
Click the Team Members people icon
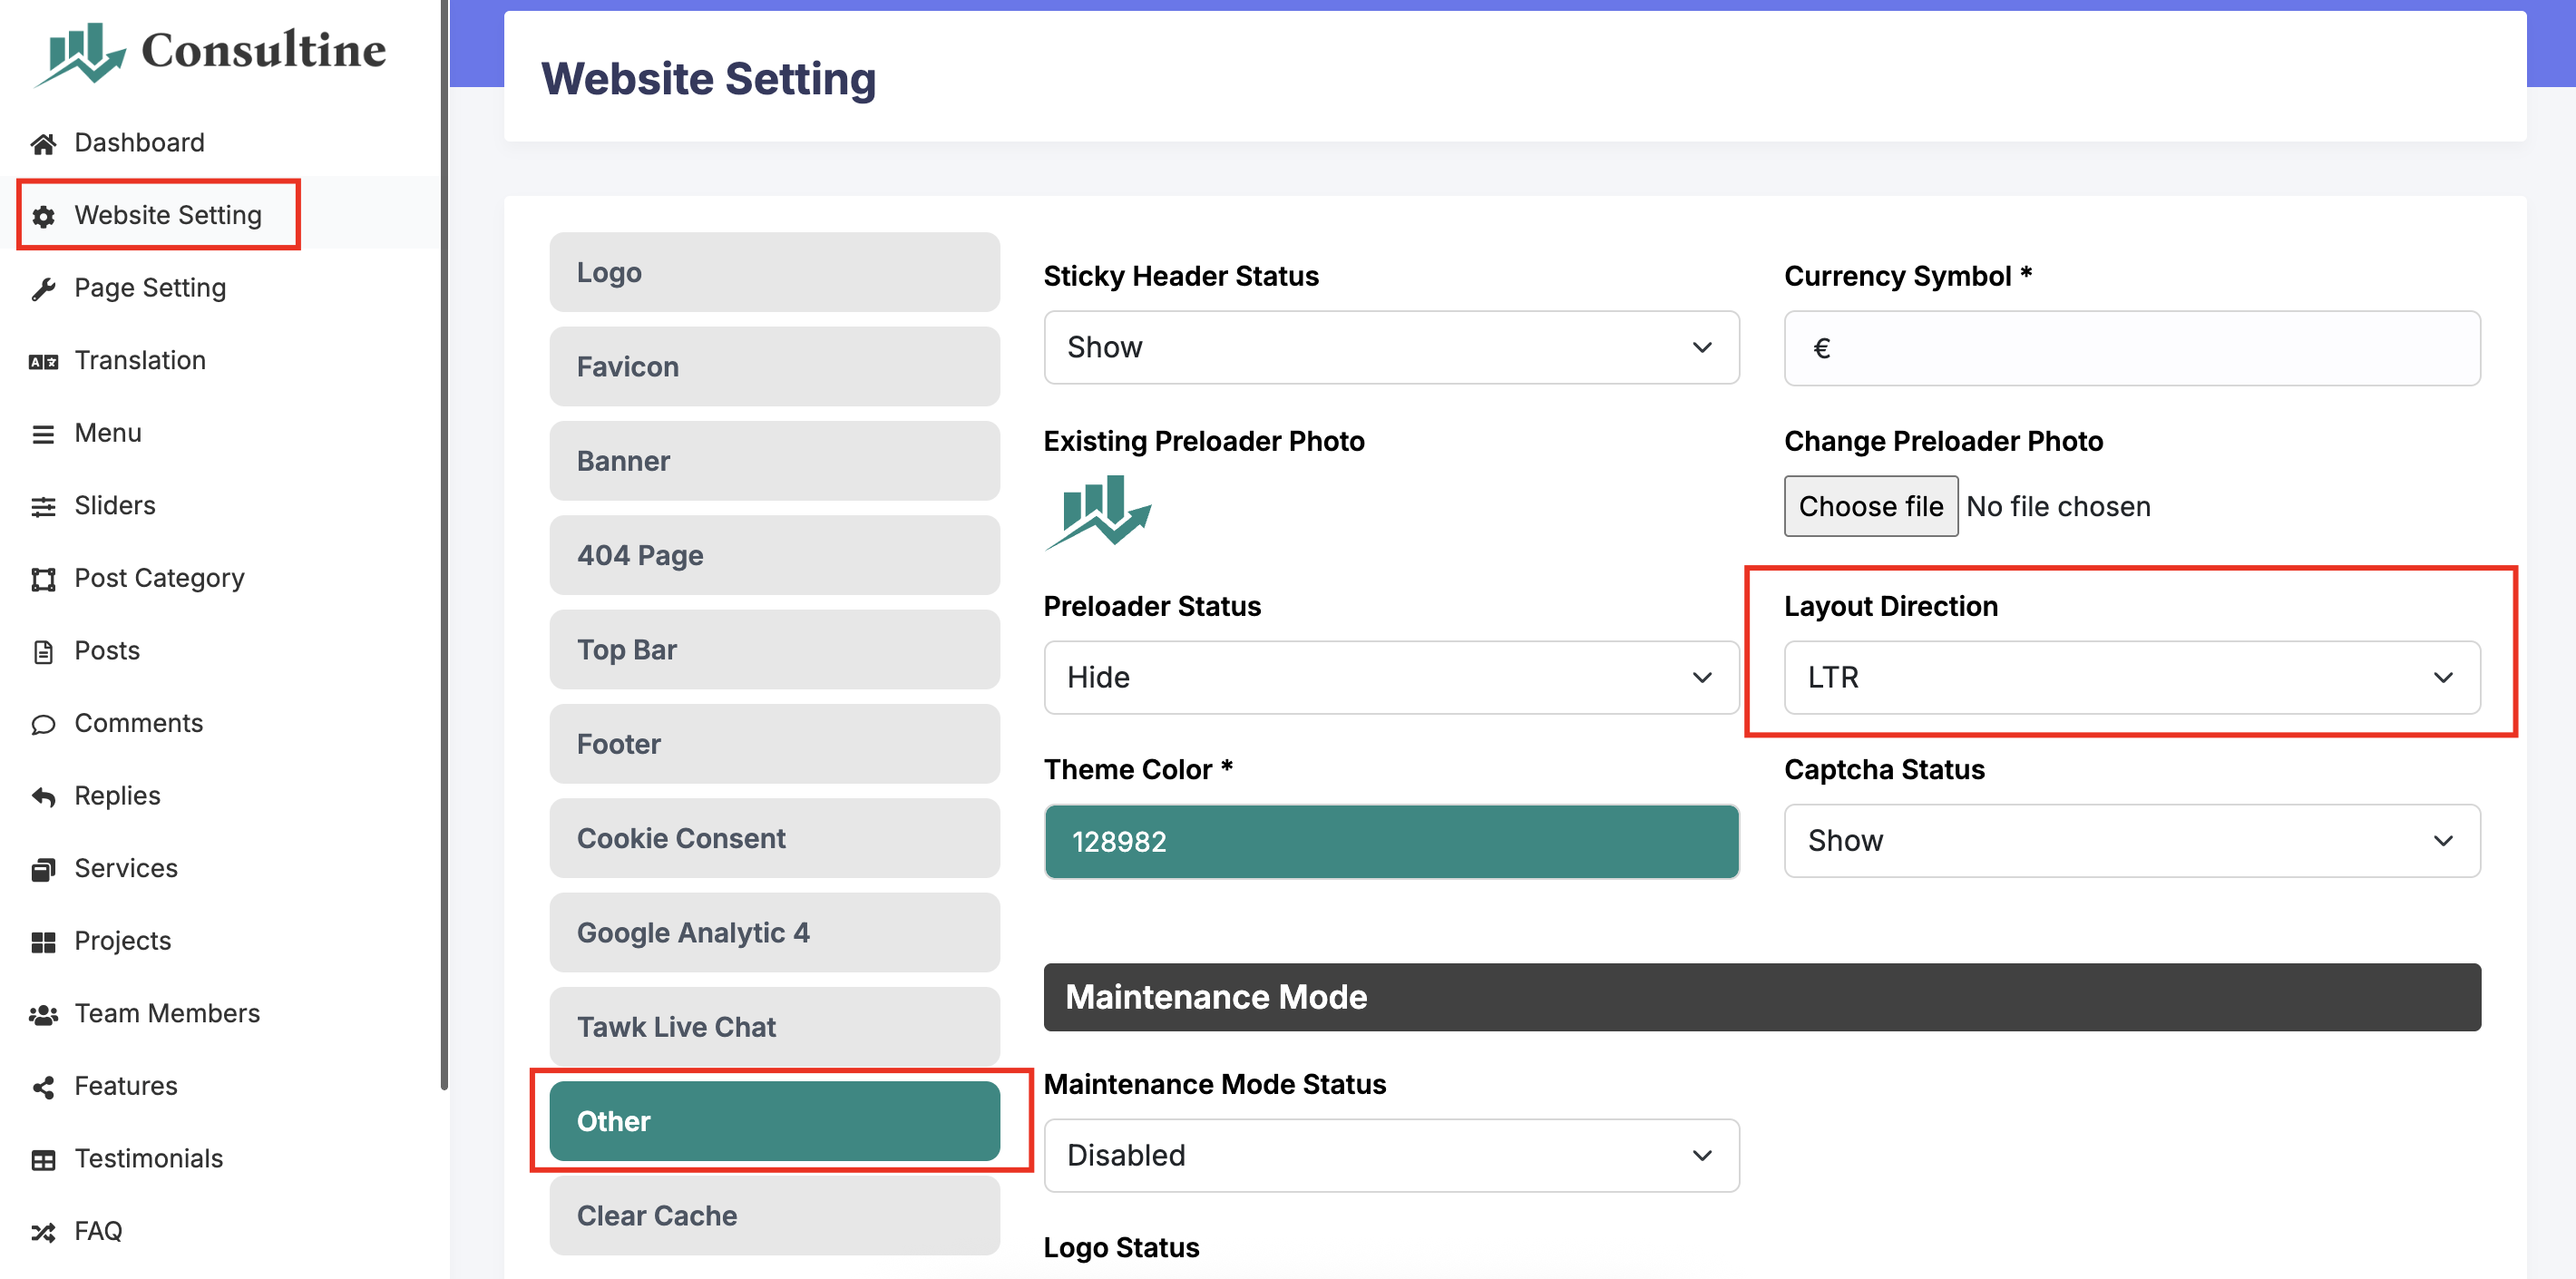coord(43,1015)
